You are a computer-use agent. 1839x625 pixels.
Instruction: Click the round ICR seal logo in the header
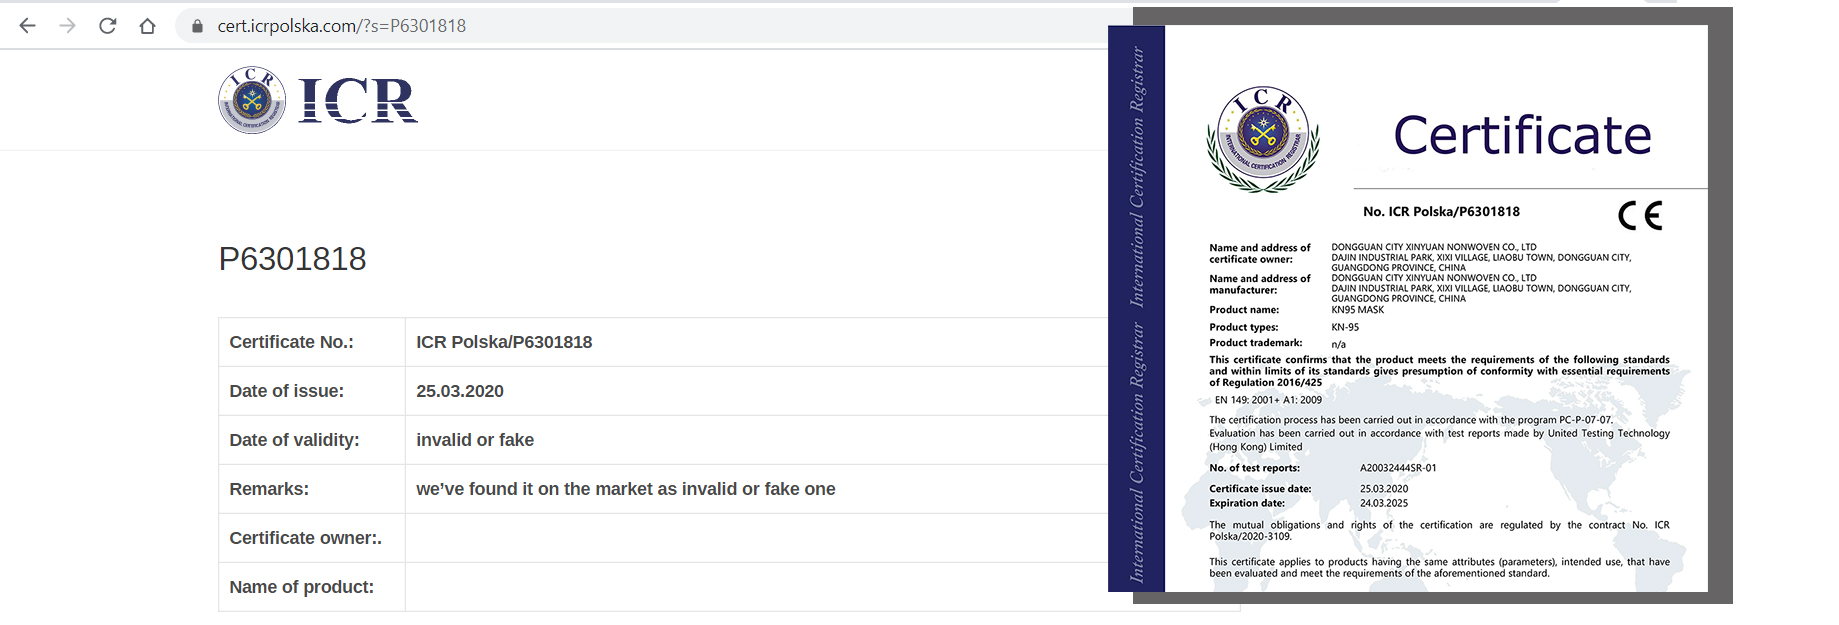pyautogui.click(x=252, y=100)
